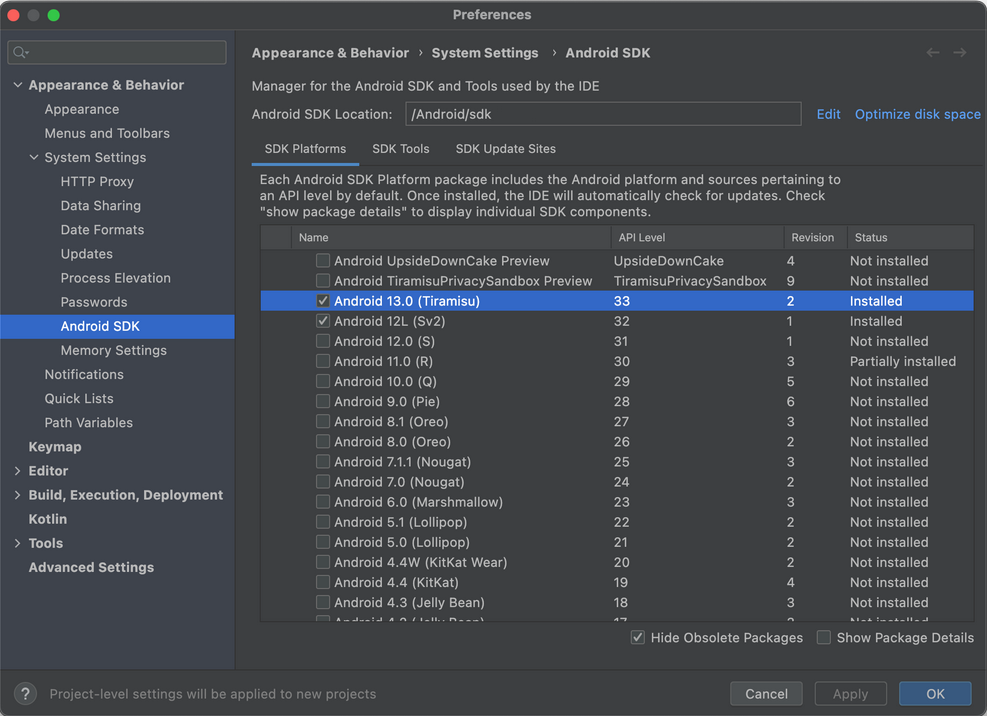Uncheck Android 13.0 (Tiramisu) checkbox
This screenshot has width=987, height=716.
click(323, 301)
